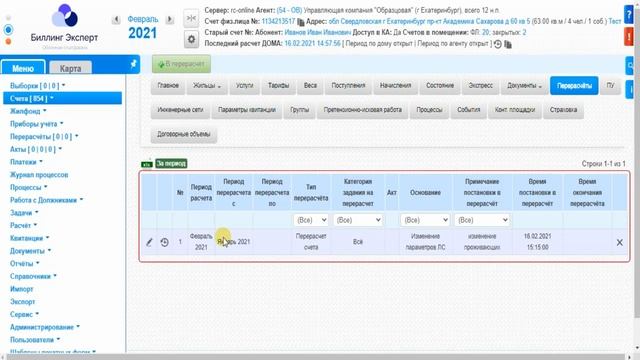Open the settings gear button
Viewport: 640px width, 360px height.
tap(191, 39)
